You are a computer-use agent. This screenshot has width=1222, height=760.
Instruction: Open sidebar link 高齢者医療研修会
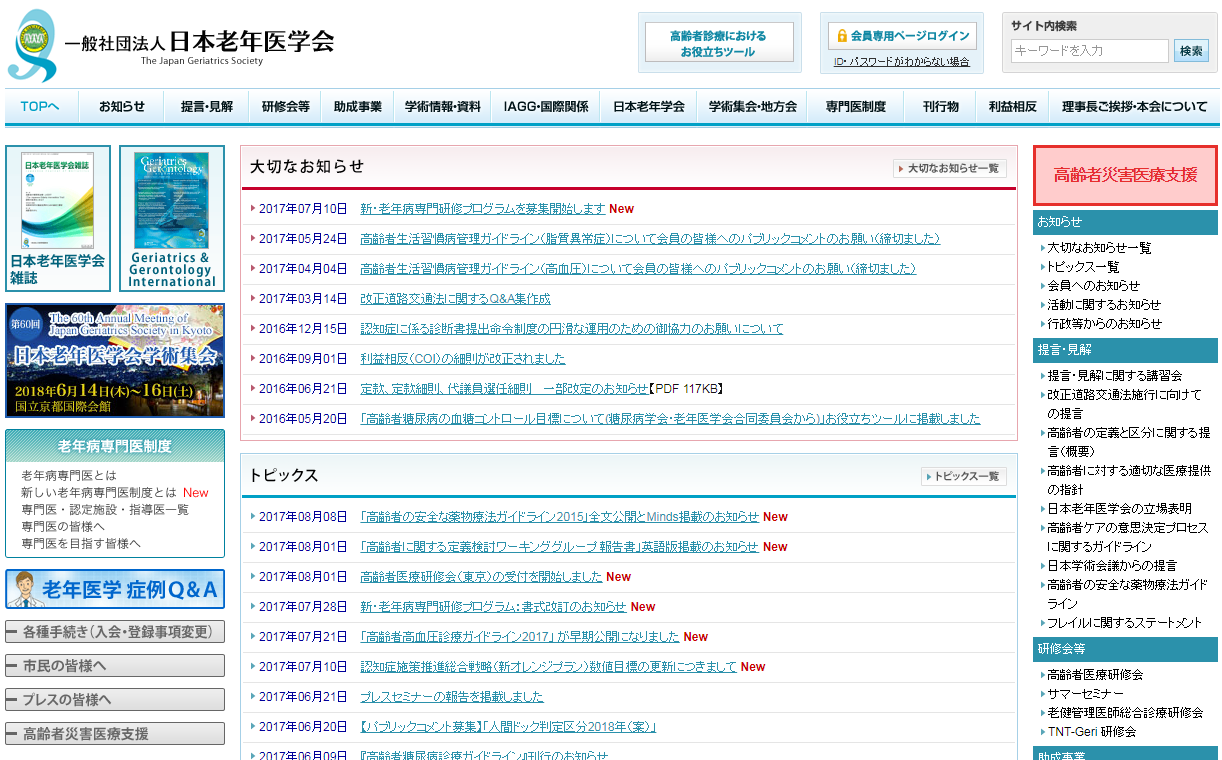click(1095, 674)
